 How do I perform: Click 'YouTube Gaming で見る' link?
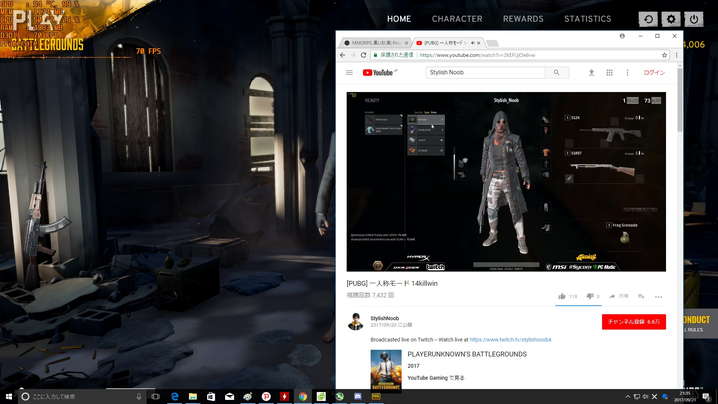pos(435,378)
